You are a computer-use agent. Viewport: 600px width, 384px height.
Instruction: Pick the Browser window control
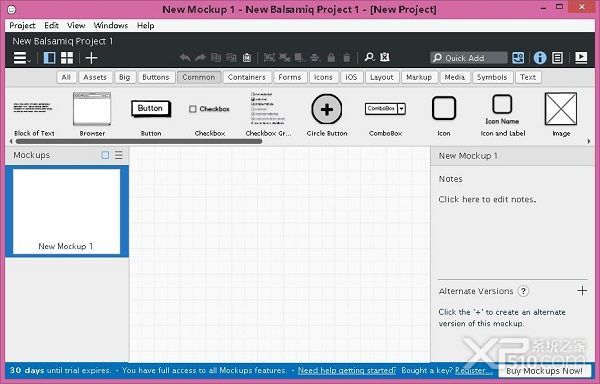92,114
